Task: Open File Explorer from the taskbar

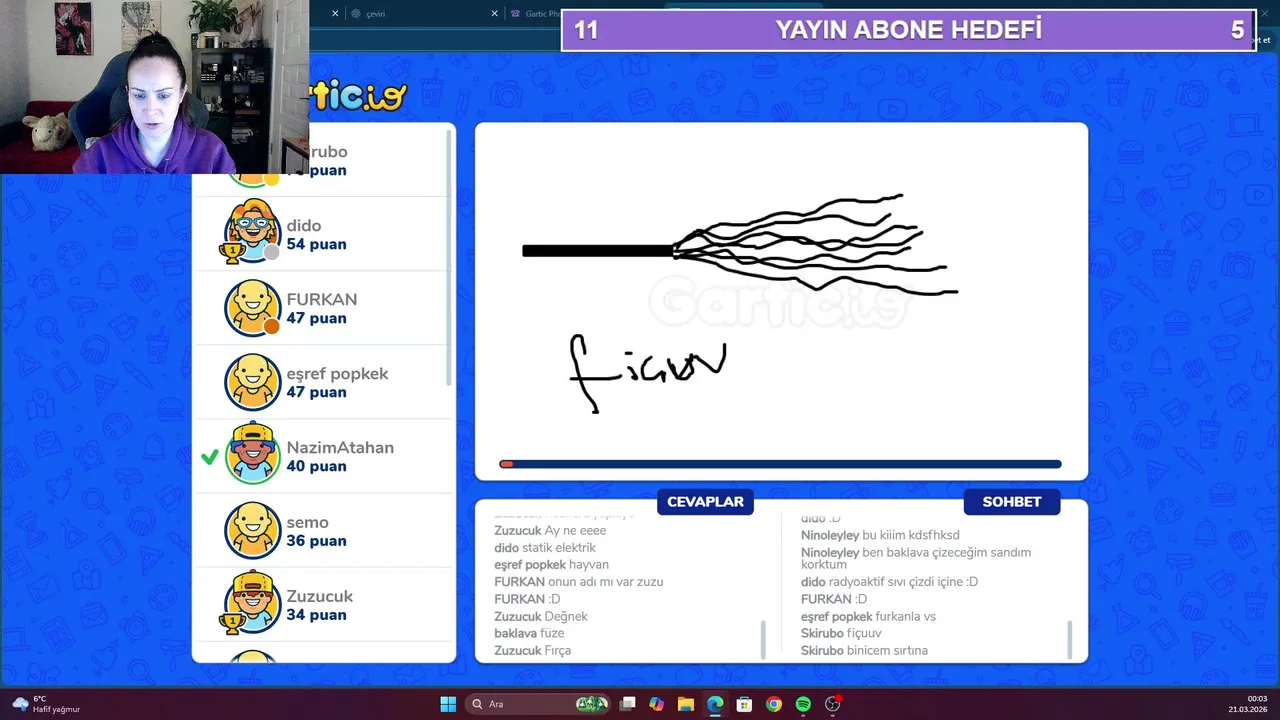Action: (x=685, y=704)
